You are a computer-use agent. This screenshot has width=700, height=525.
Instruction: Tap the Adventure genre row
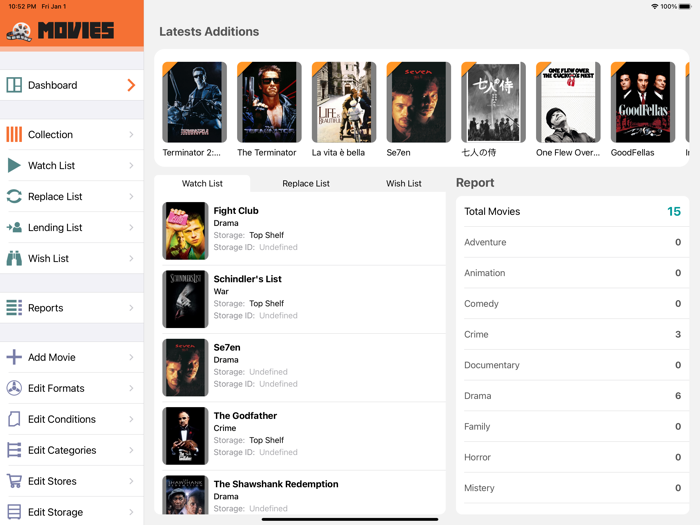point(572,242)
